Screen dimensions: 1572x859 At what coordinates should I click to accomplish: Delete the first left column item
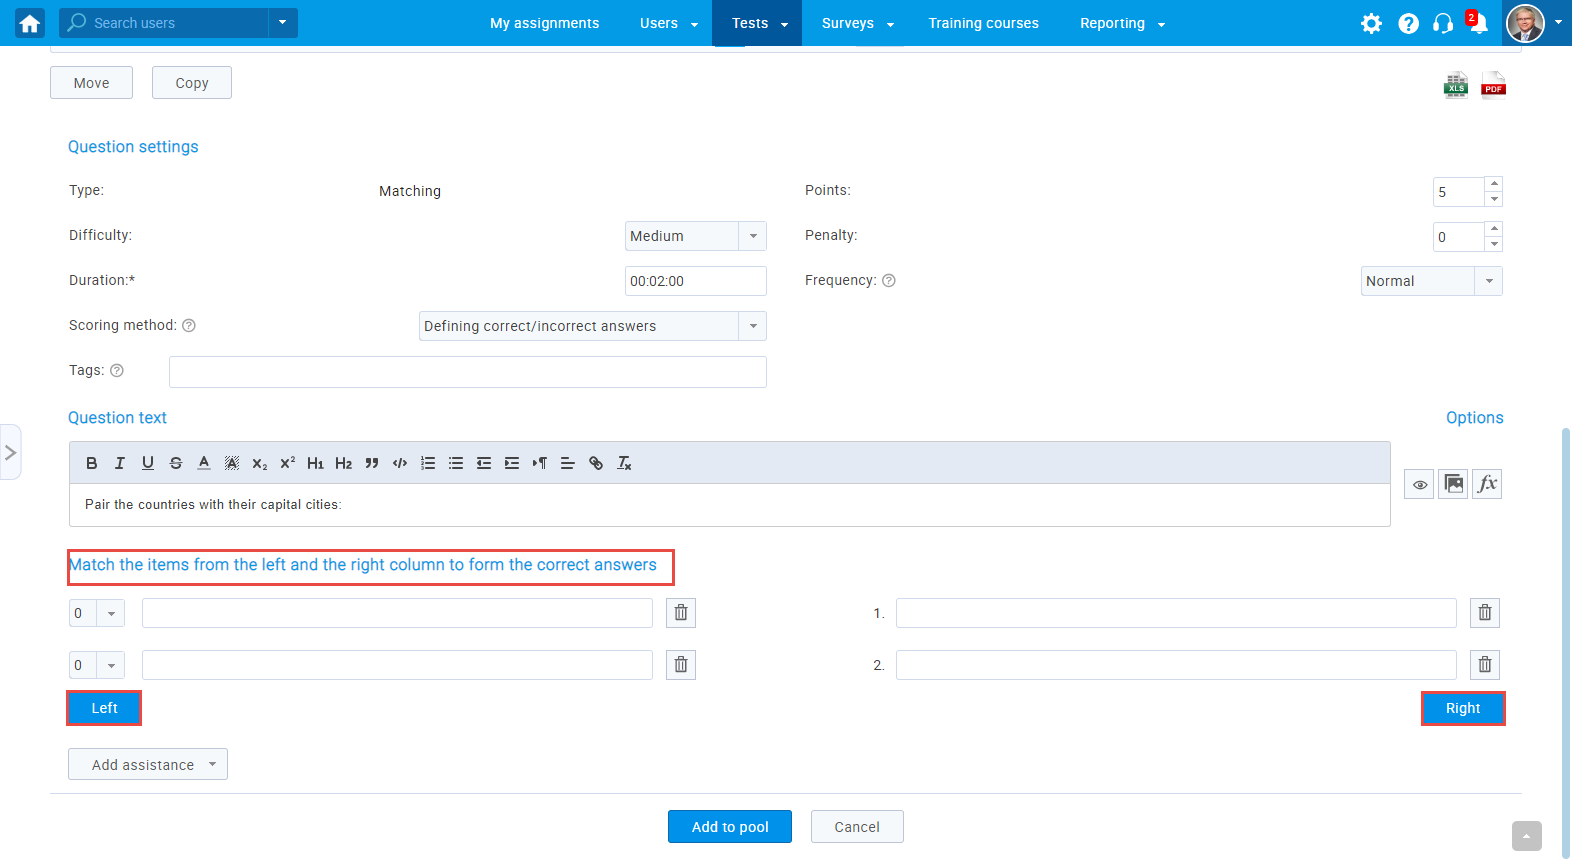681,613
